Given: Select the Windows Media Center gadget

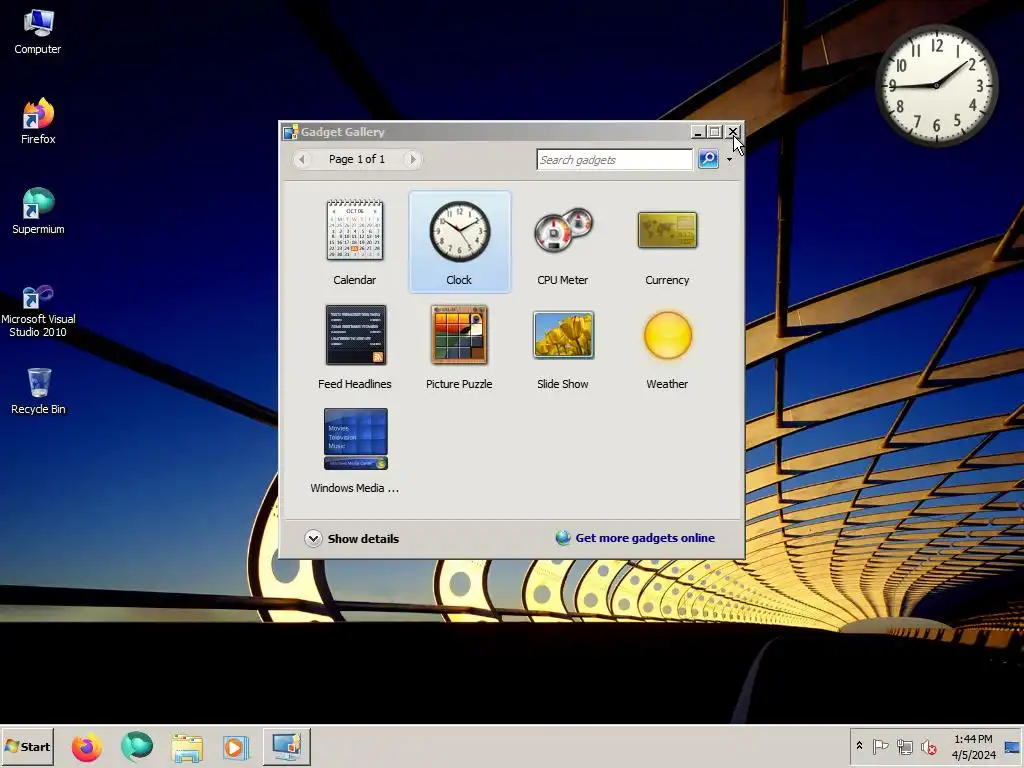Looking at the screenshot, I should (x=355, y=439).
